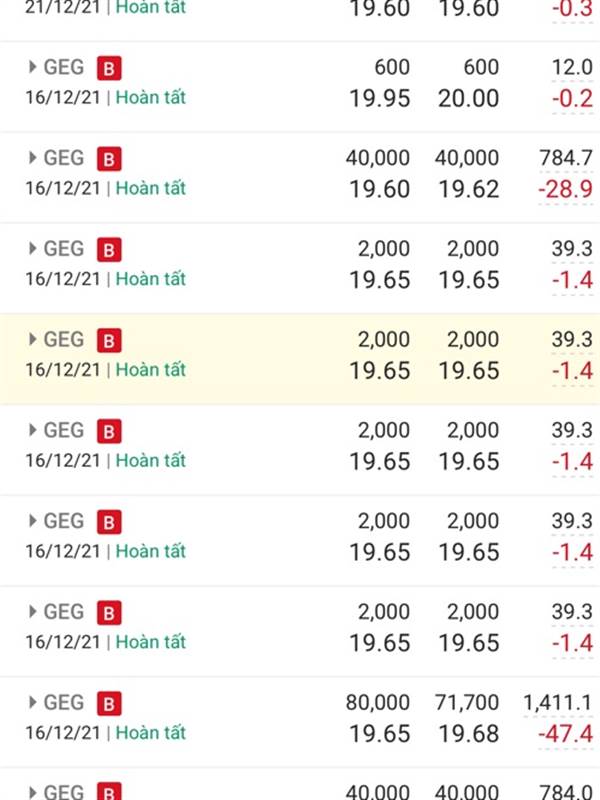This screenshot has height=800, width=600.
Task: Tap the B badge on the 2,000-share row above the 80,000 order
Action: 109,613
